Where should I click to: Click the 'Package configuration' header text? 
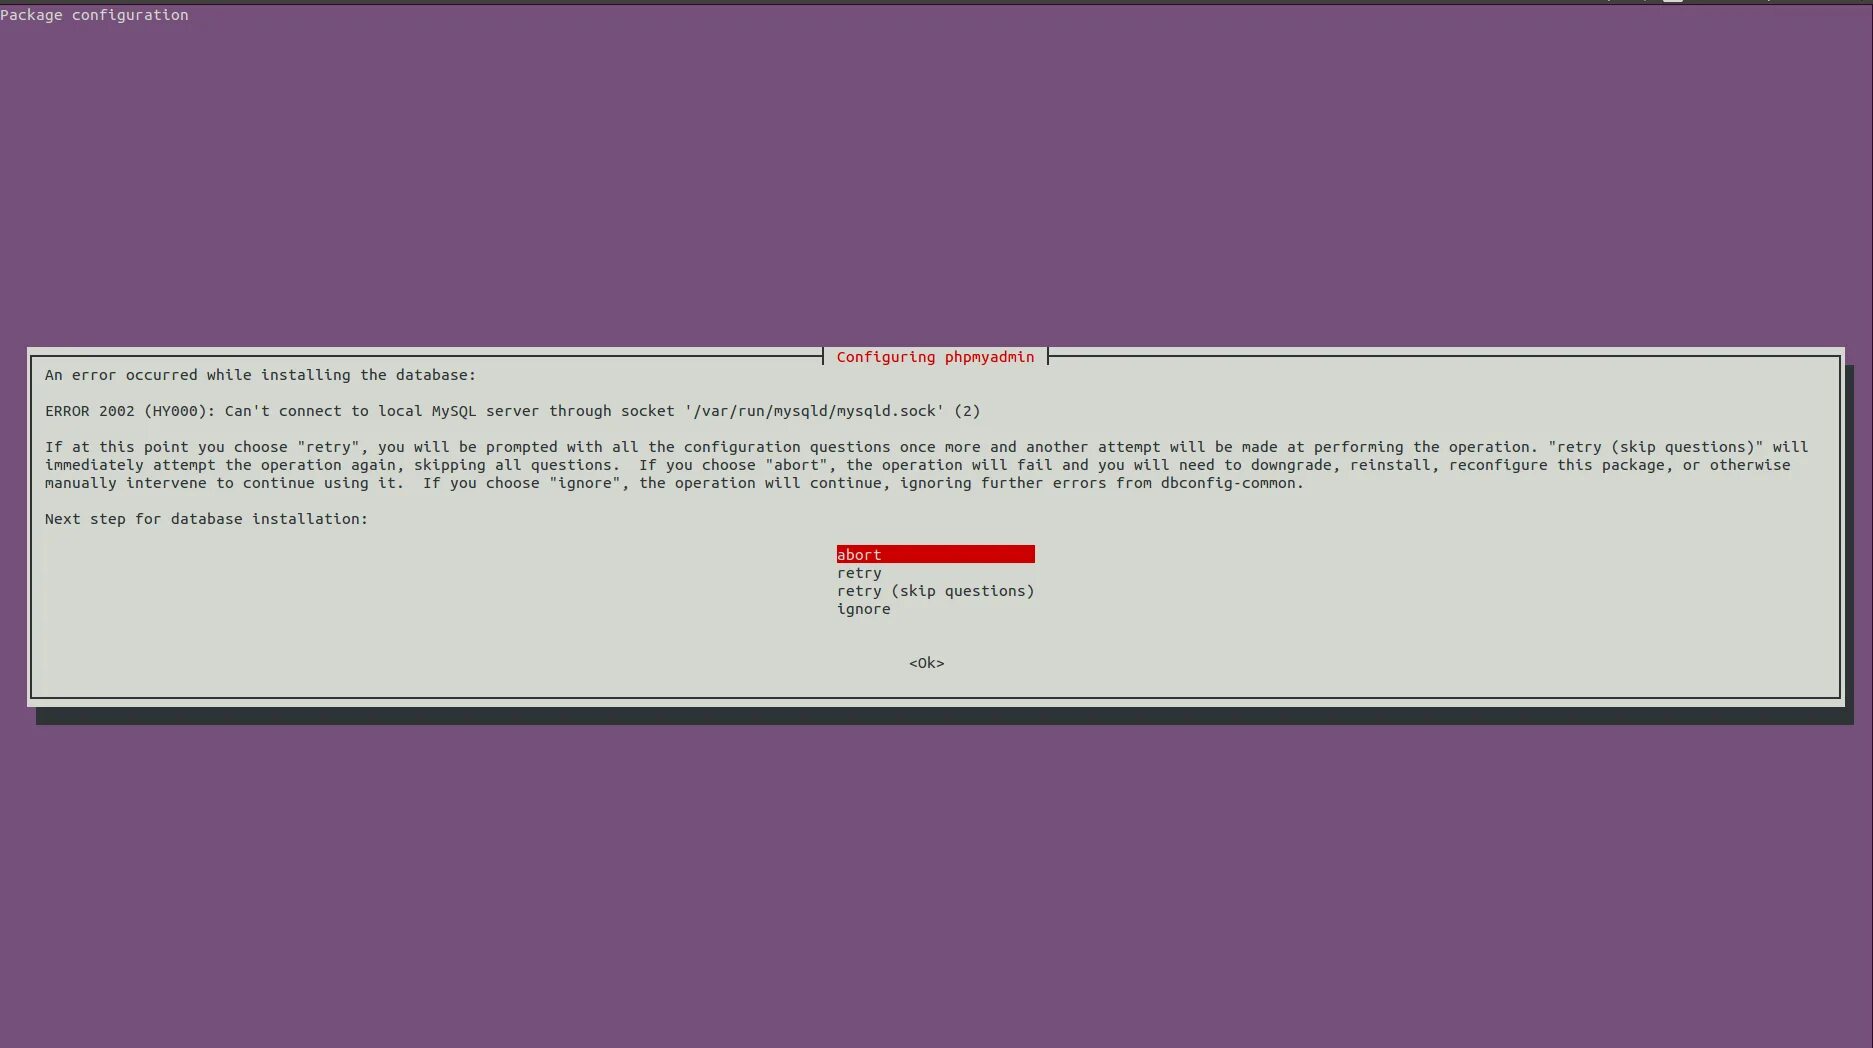pyautogui.click(x=94, y=15)
